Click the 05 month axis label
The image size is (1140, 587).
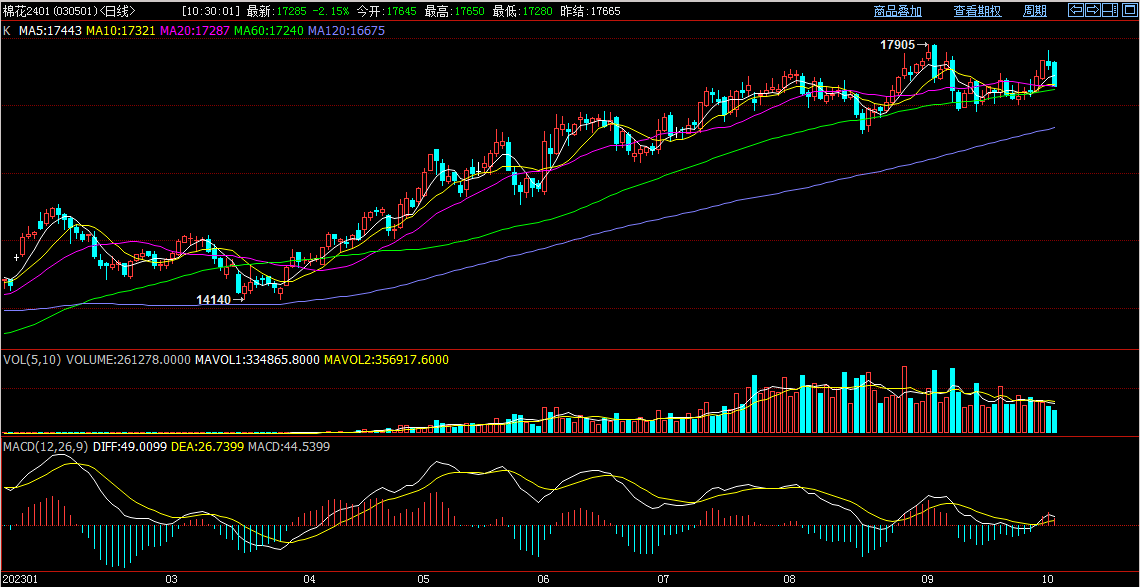coord(424,580)
